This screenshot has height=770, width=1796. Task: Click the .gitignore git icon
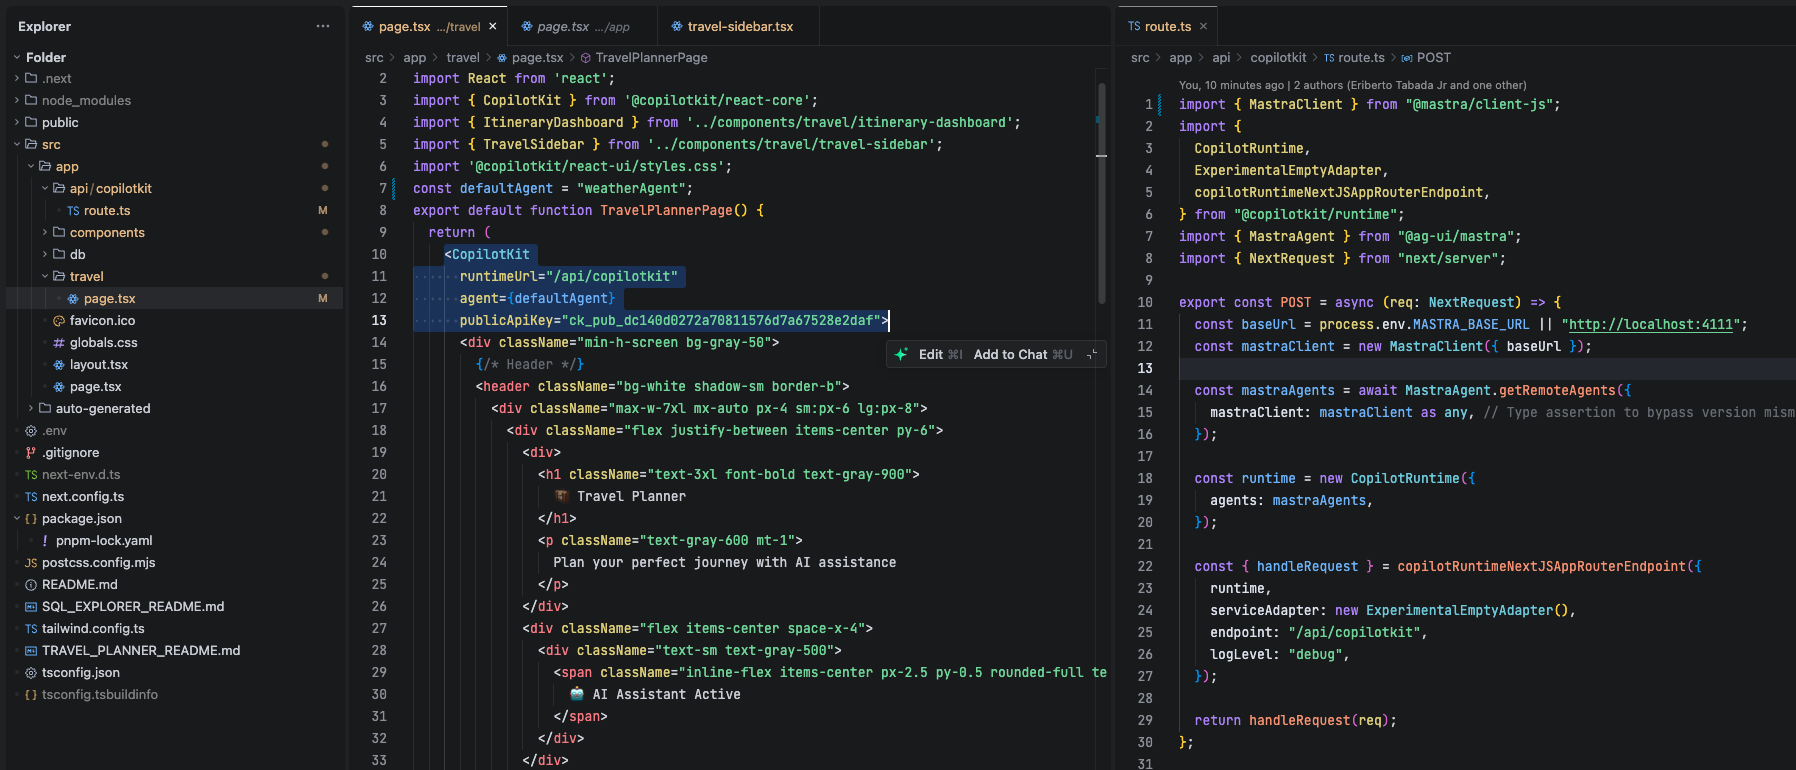pyautogui.click(x=31, y=453)
